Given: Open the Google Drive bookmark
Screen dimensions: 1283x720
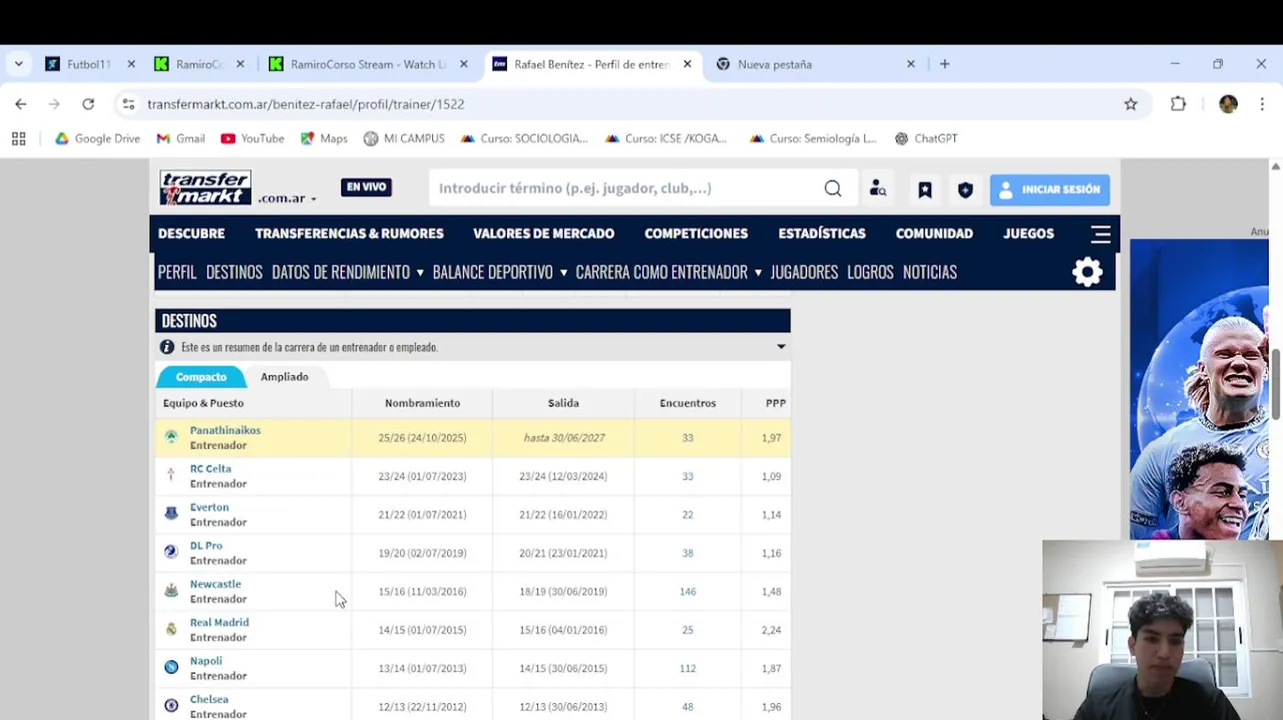Looking at the screenshot, I should [97, 139].
